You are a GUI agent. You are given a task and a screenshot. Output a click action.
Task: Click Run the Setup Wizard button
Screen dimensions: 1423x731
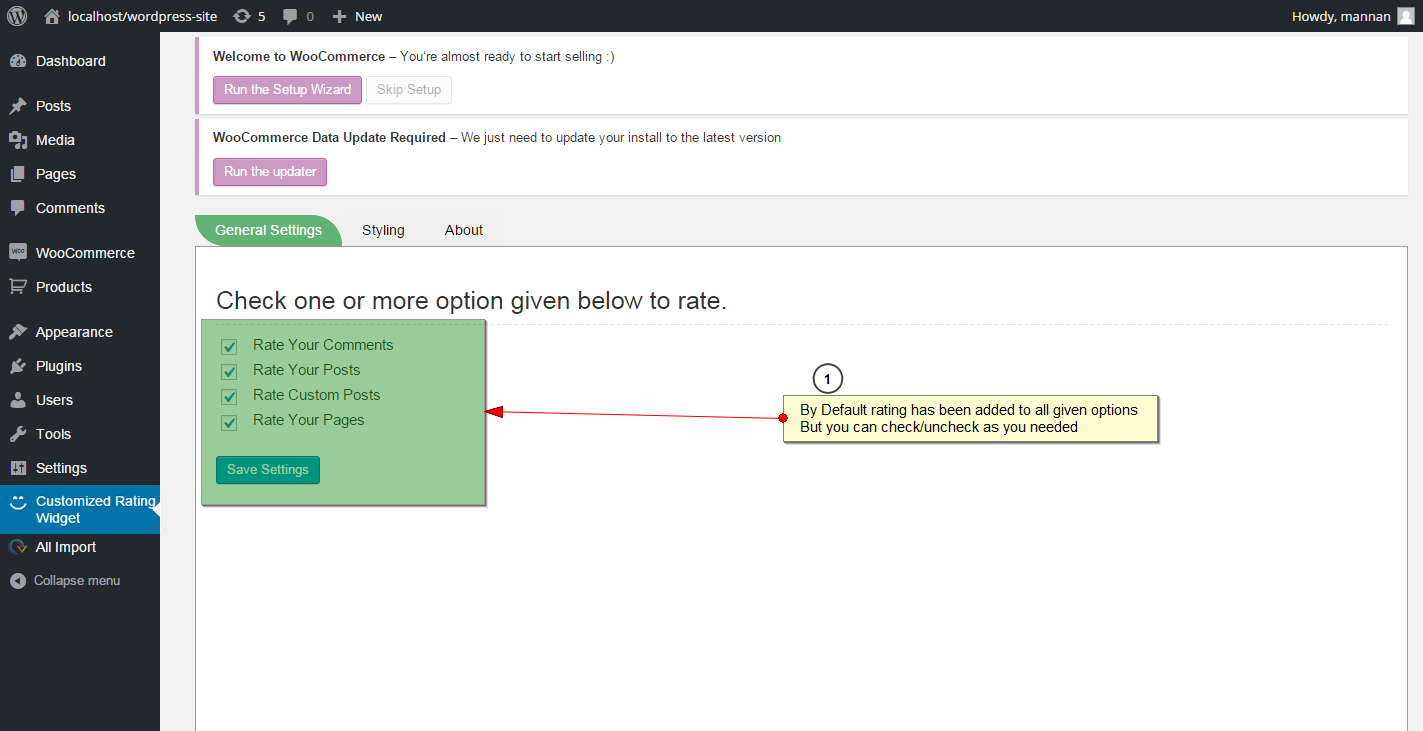pos(287,90)
